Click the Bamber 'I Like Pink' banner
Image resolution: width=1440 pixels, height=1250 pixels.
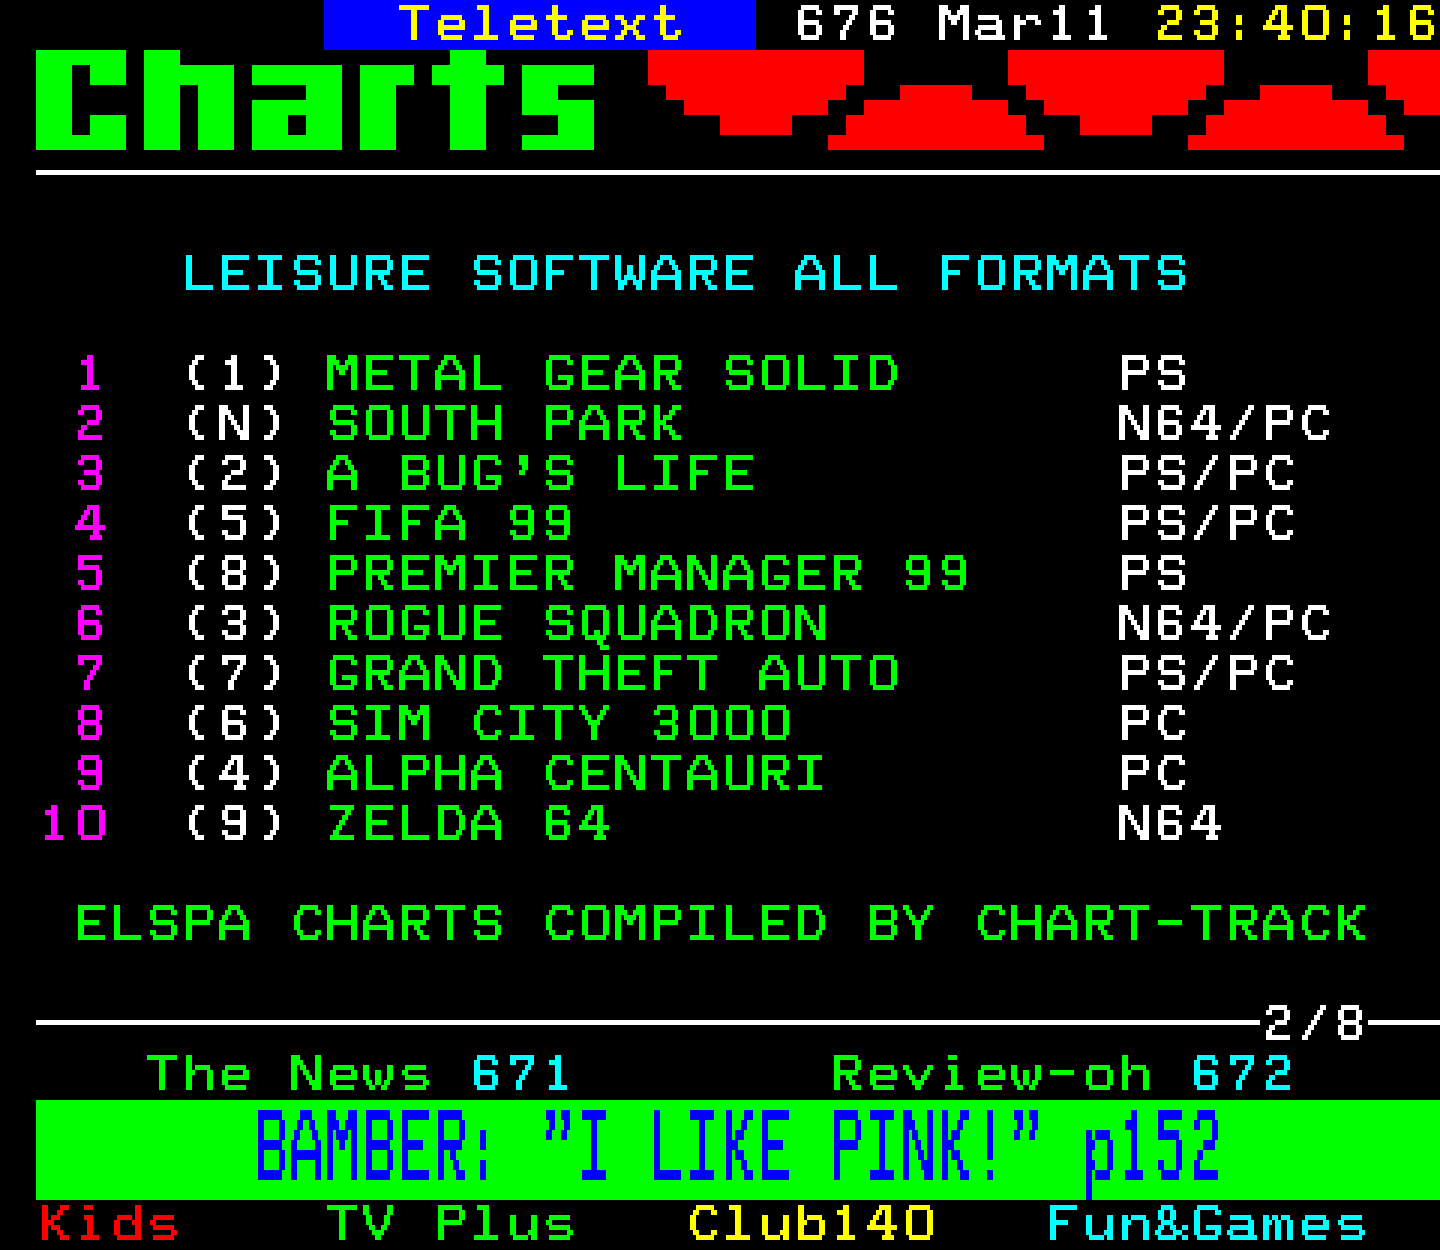click(x=737, y=1148)
